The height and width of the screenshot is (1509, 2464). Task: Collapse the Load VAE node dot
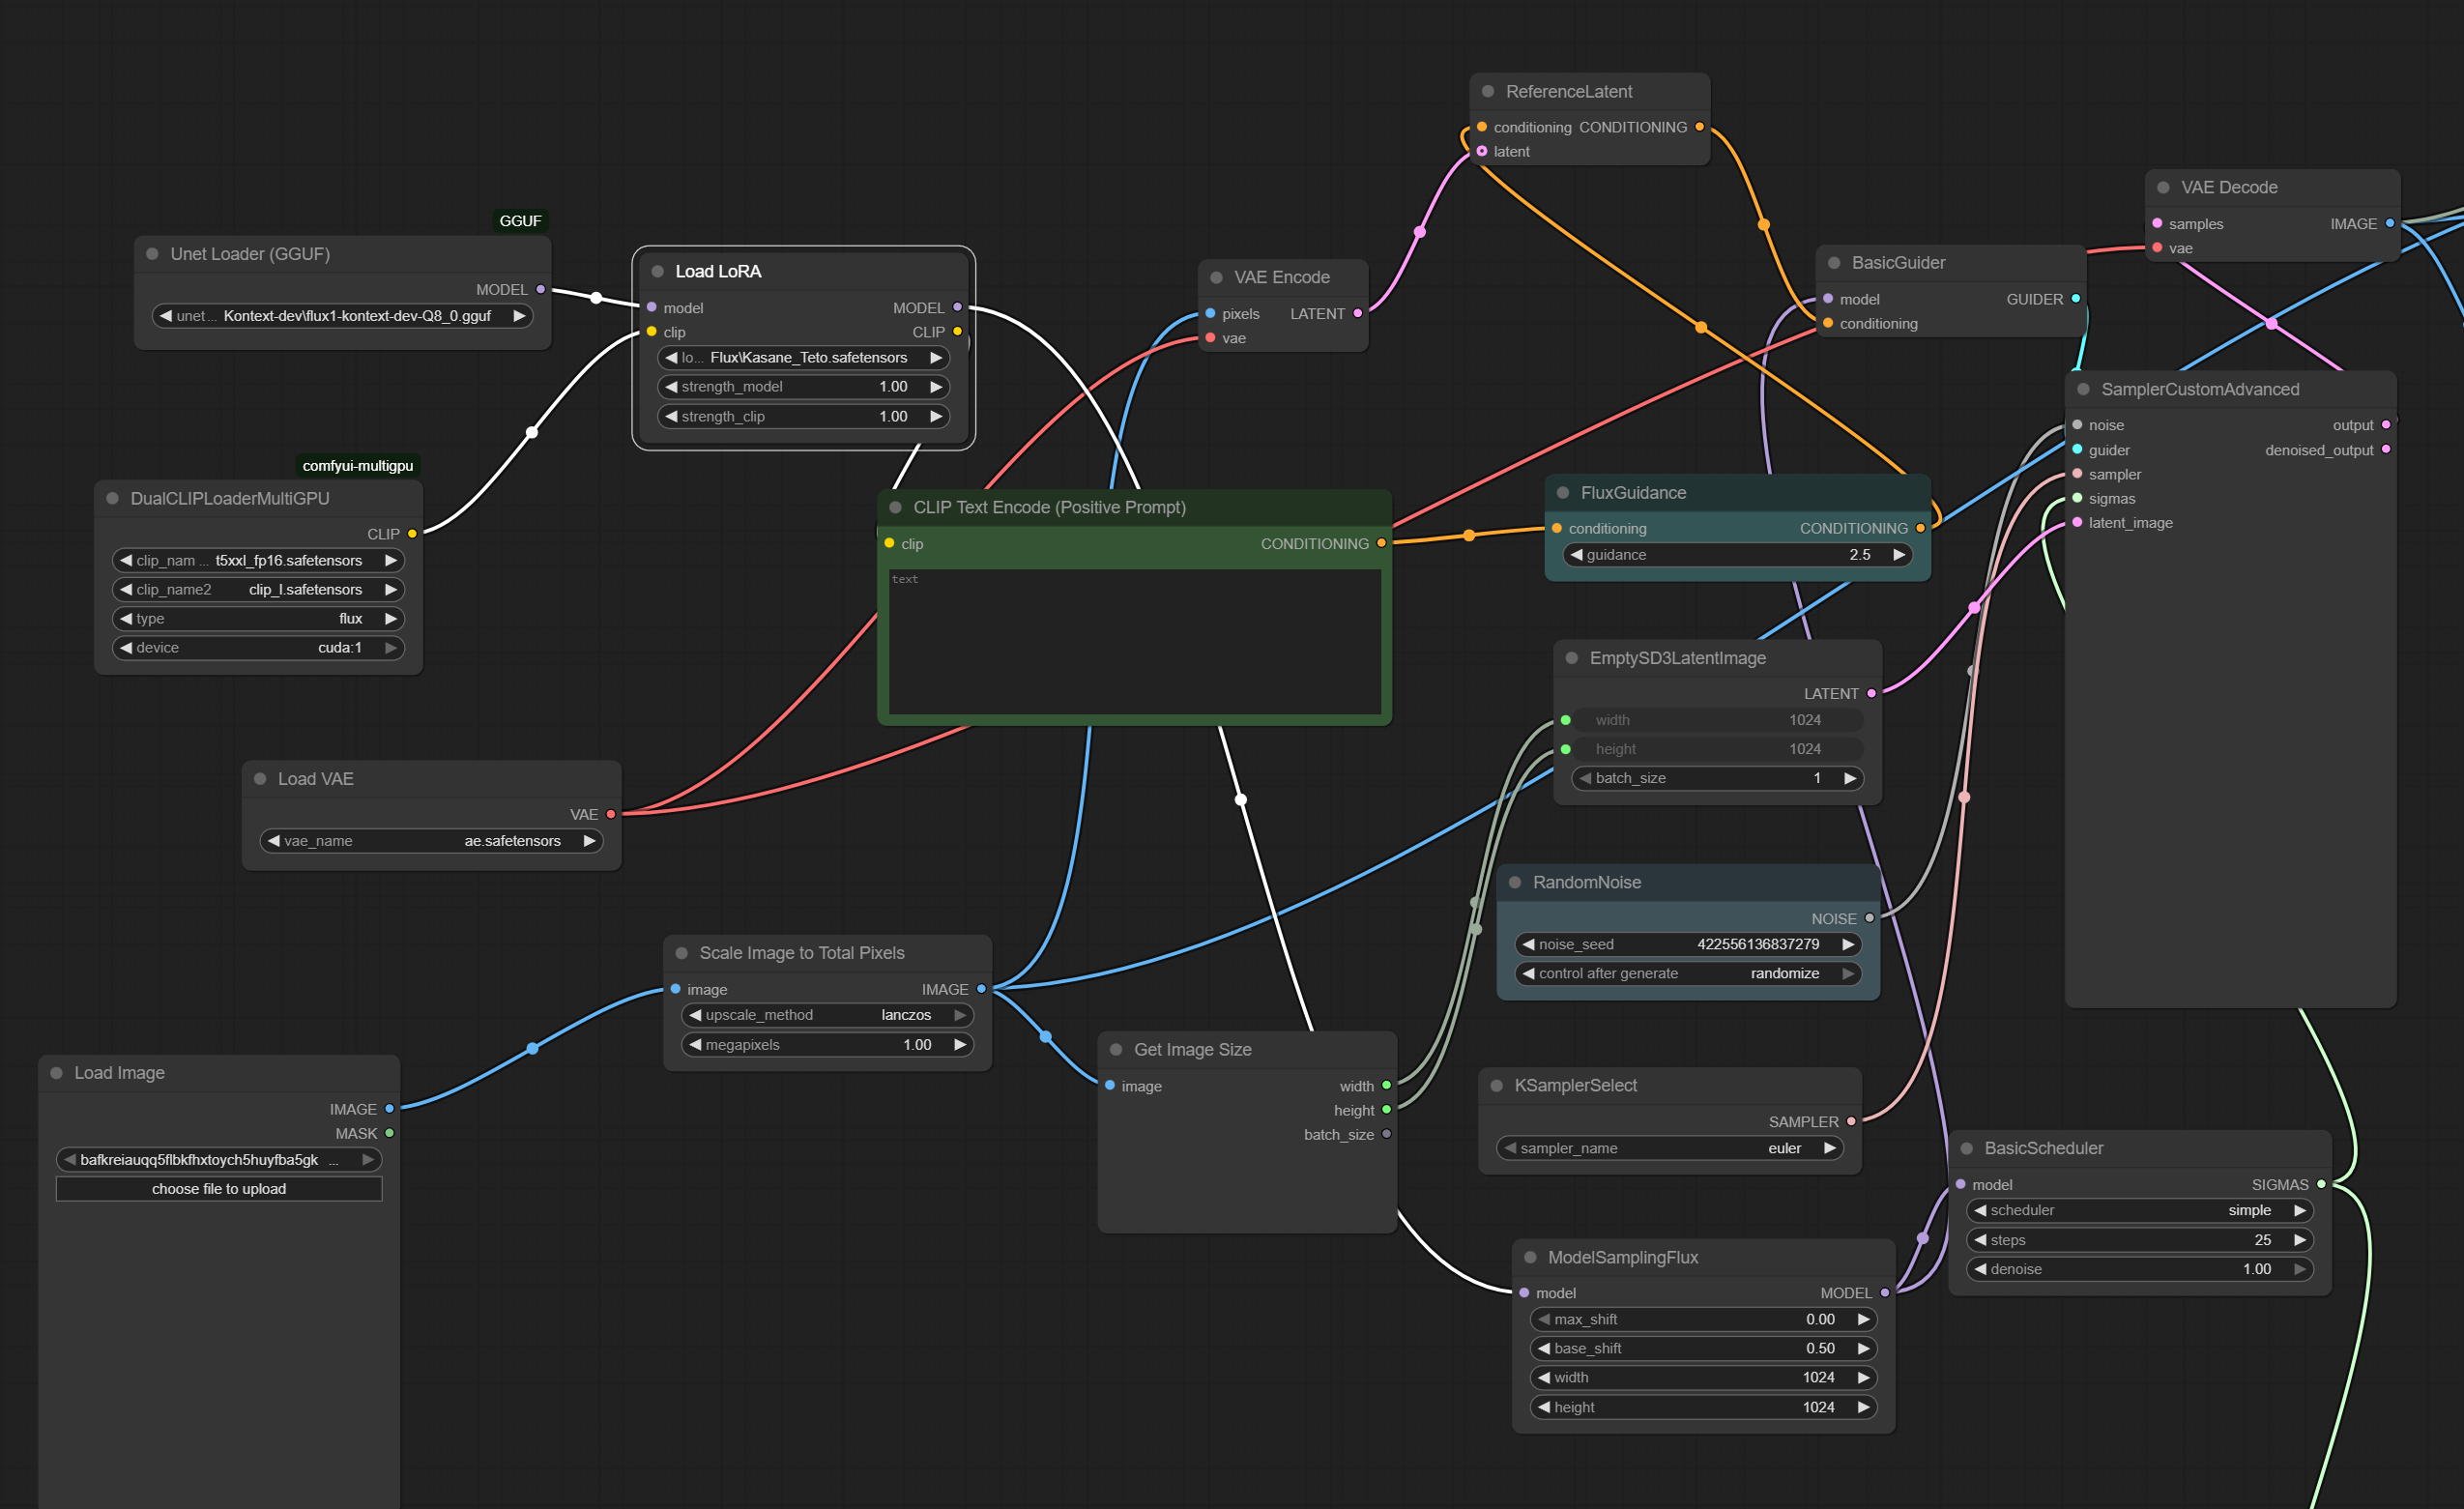coord(260,778)
